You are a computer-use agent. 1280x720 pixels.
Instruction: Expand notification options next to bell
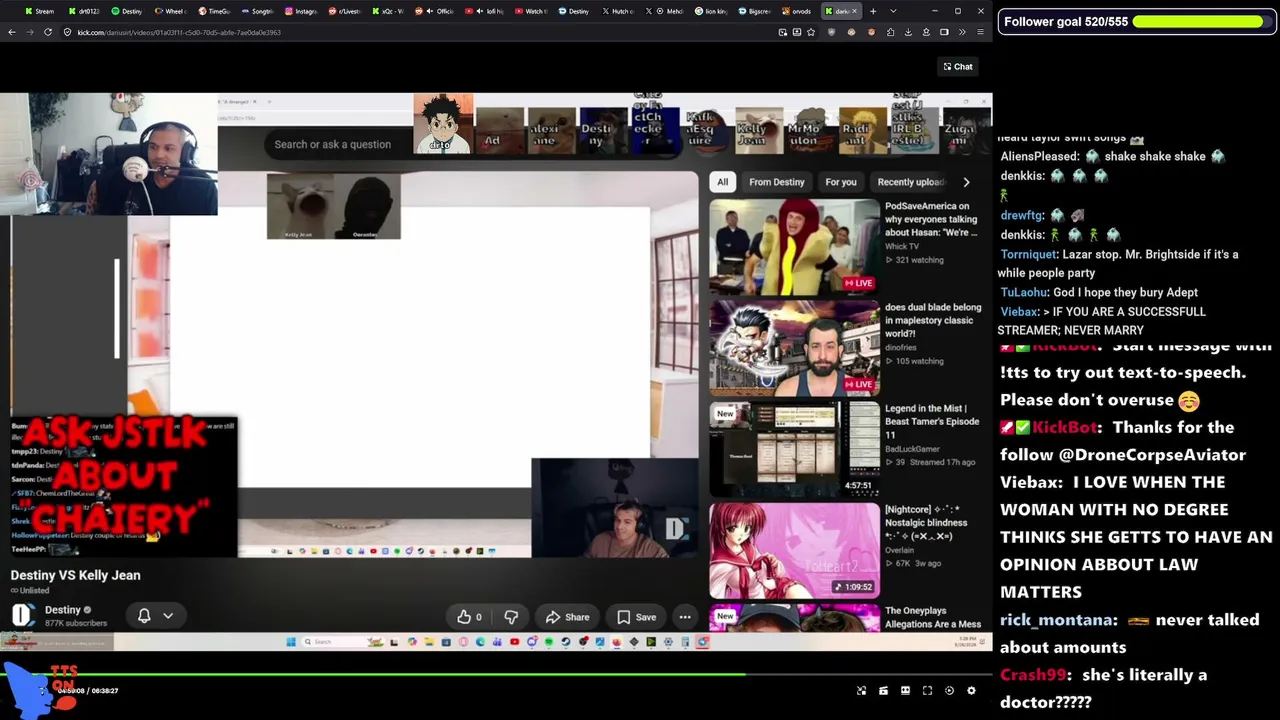pyautogui.click(x=168, y=616)
